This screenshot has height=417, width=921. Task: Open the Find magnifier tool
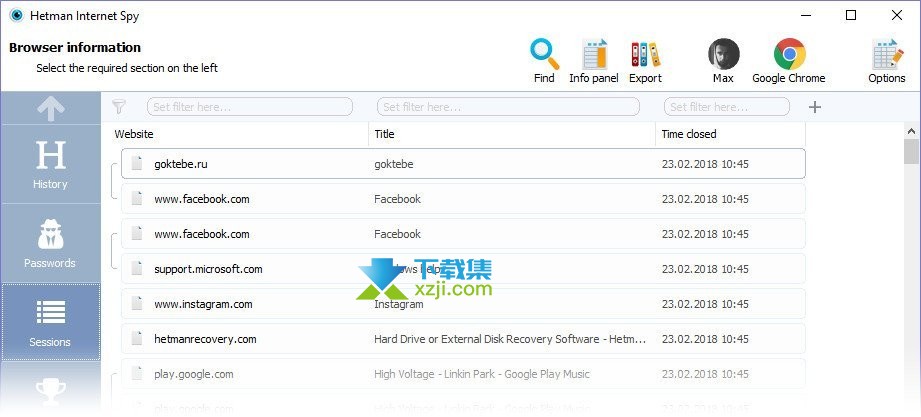544,61
